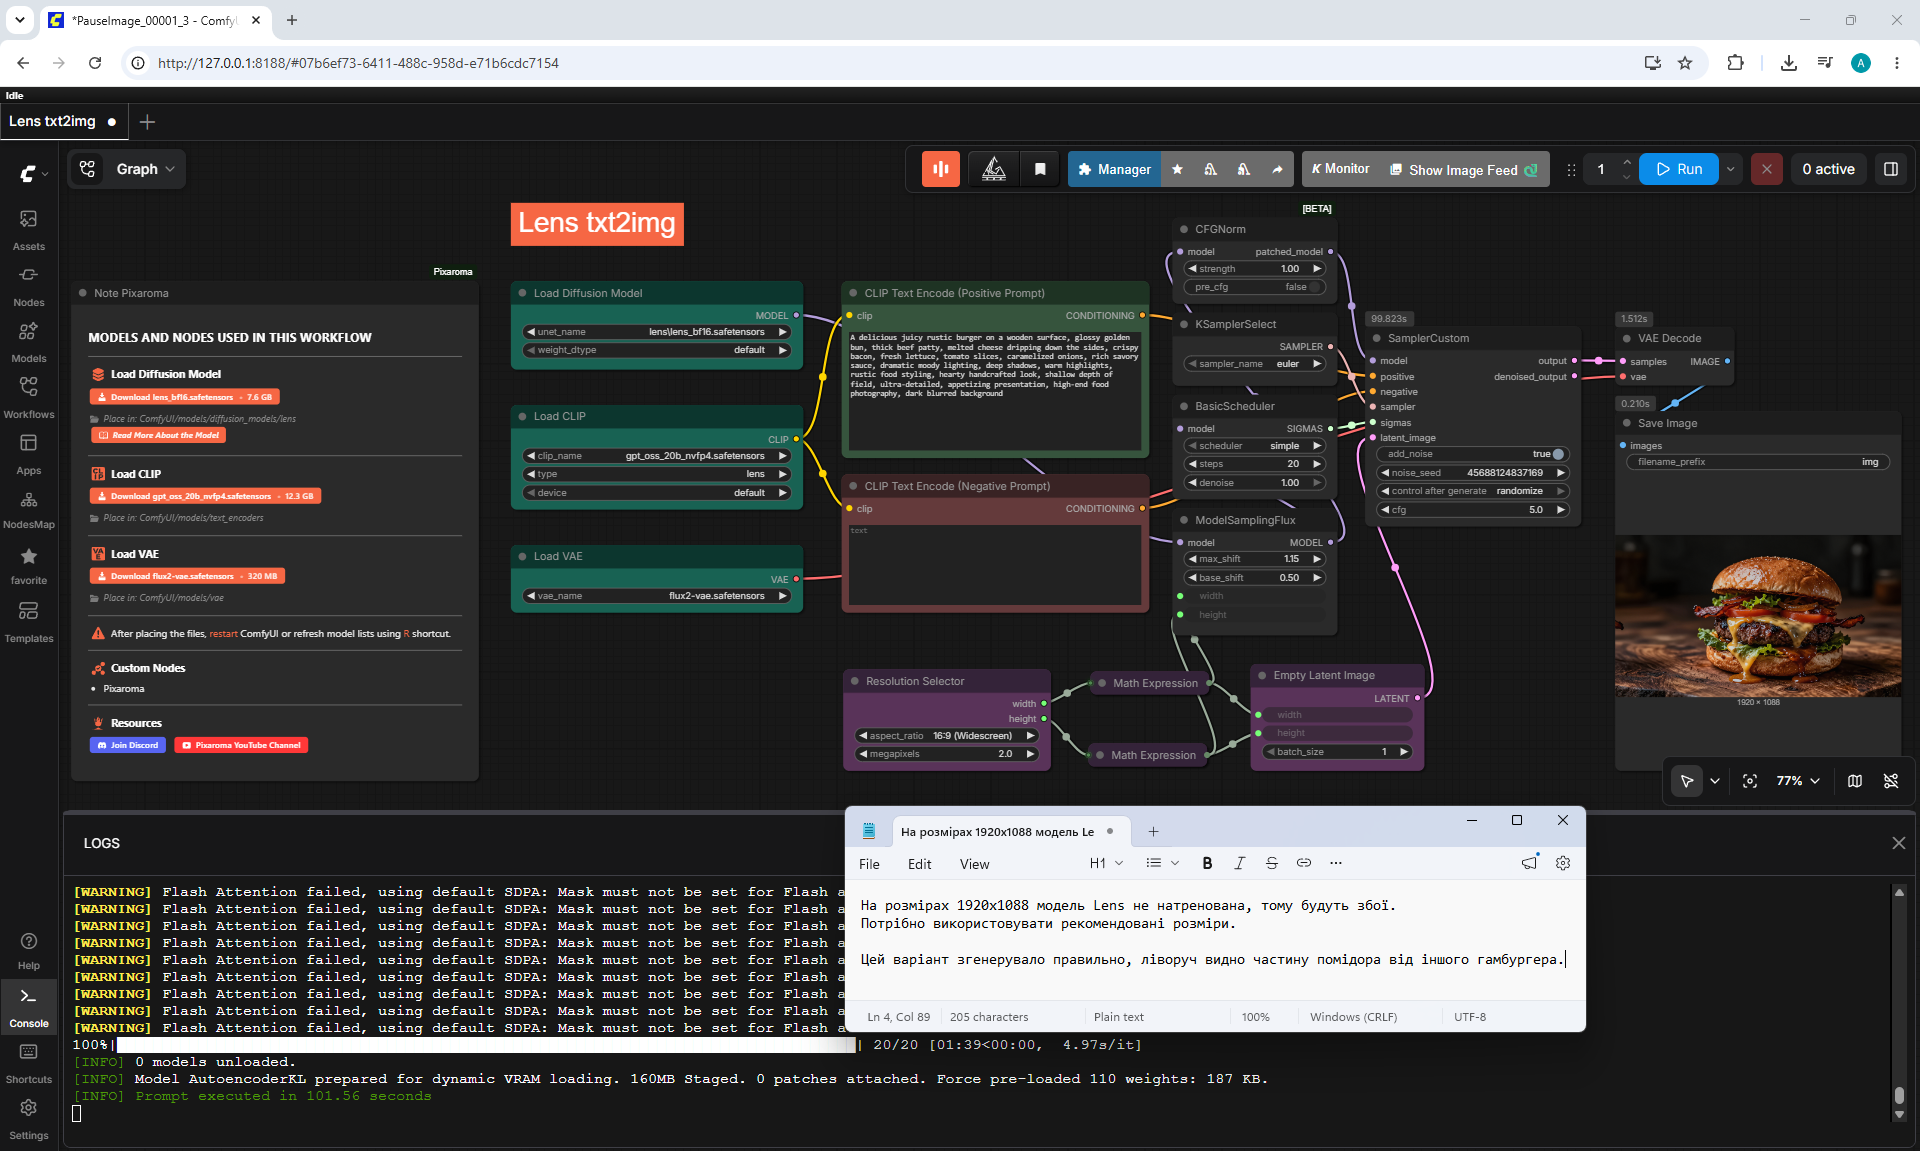Open the Templates sidebar panel
The height and width of the screenshot is (1151, 1920).
[x=28, y=621]
